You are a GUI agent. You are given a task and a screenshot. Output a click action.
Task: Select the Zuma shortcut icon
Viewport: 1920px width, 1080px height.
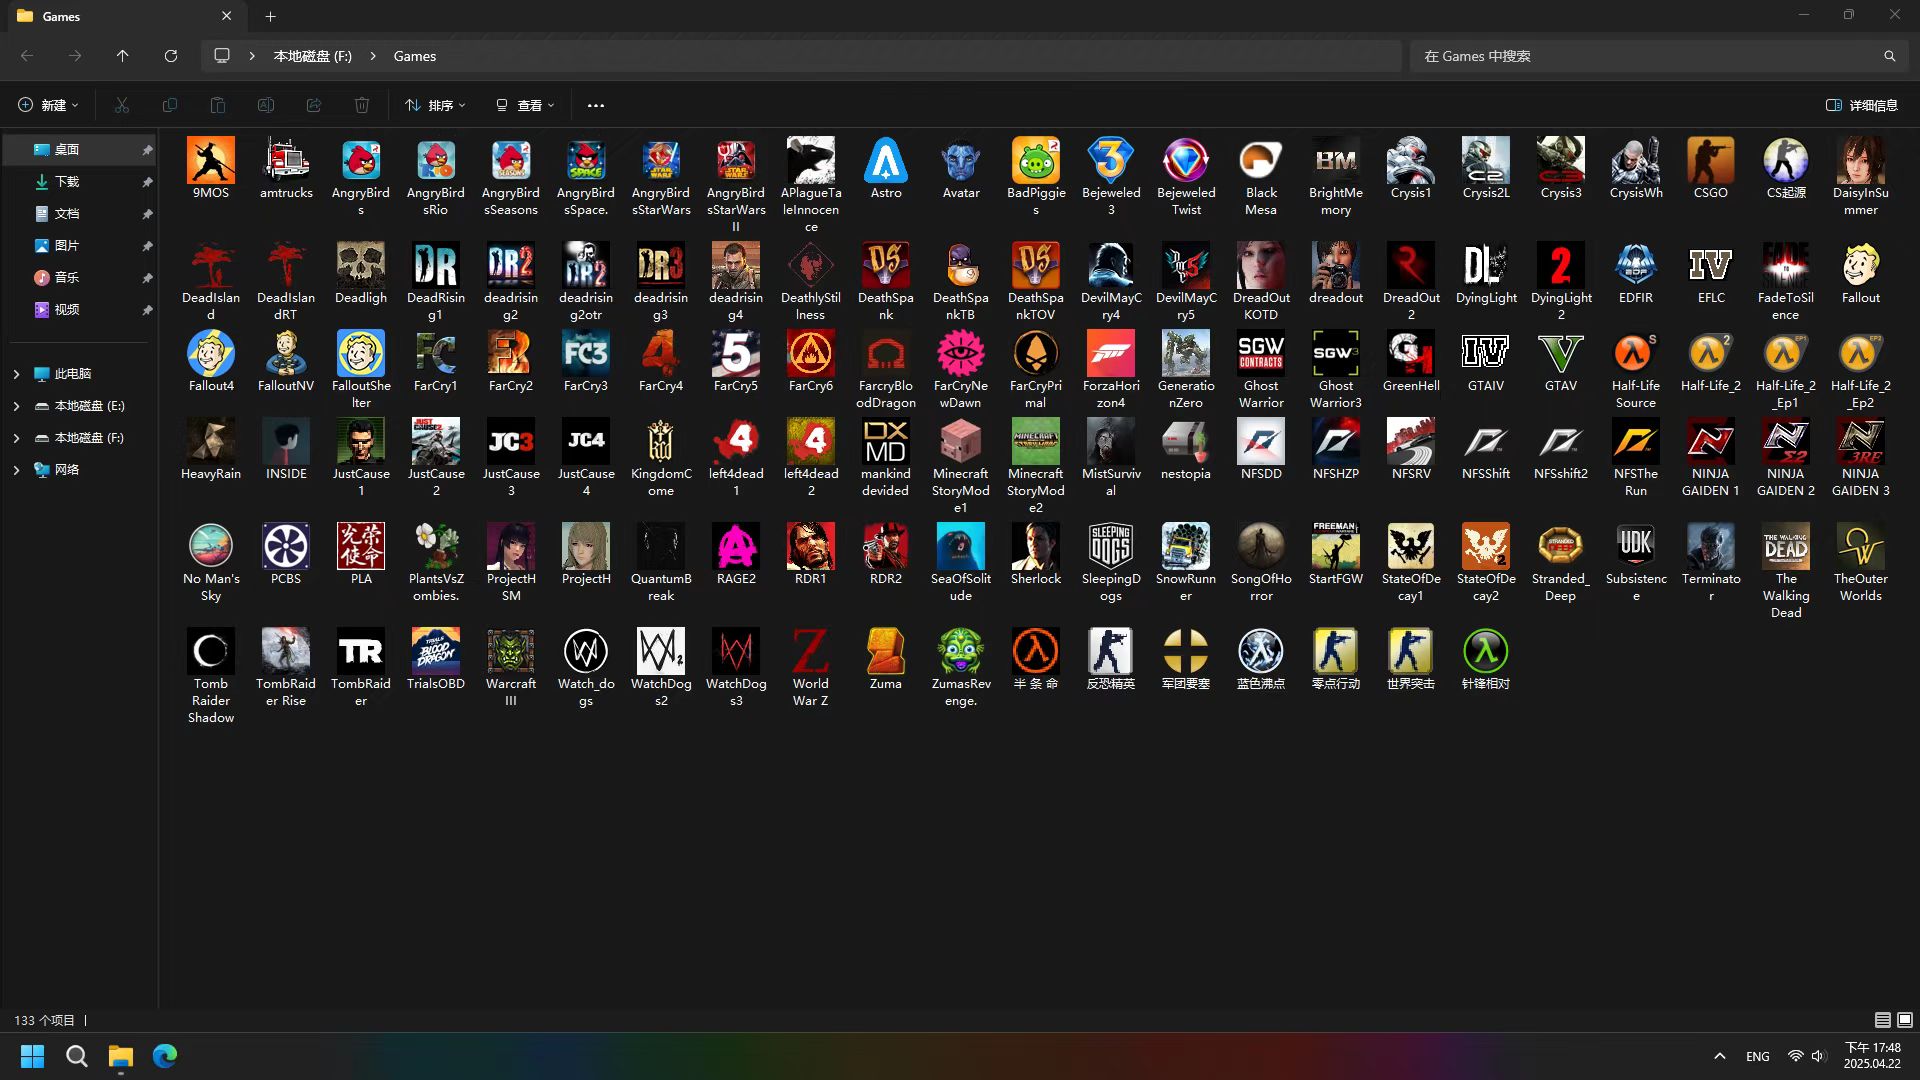tap(886, 651)
